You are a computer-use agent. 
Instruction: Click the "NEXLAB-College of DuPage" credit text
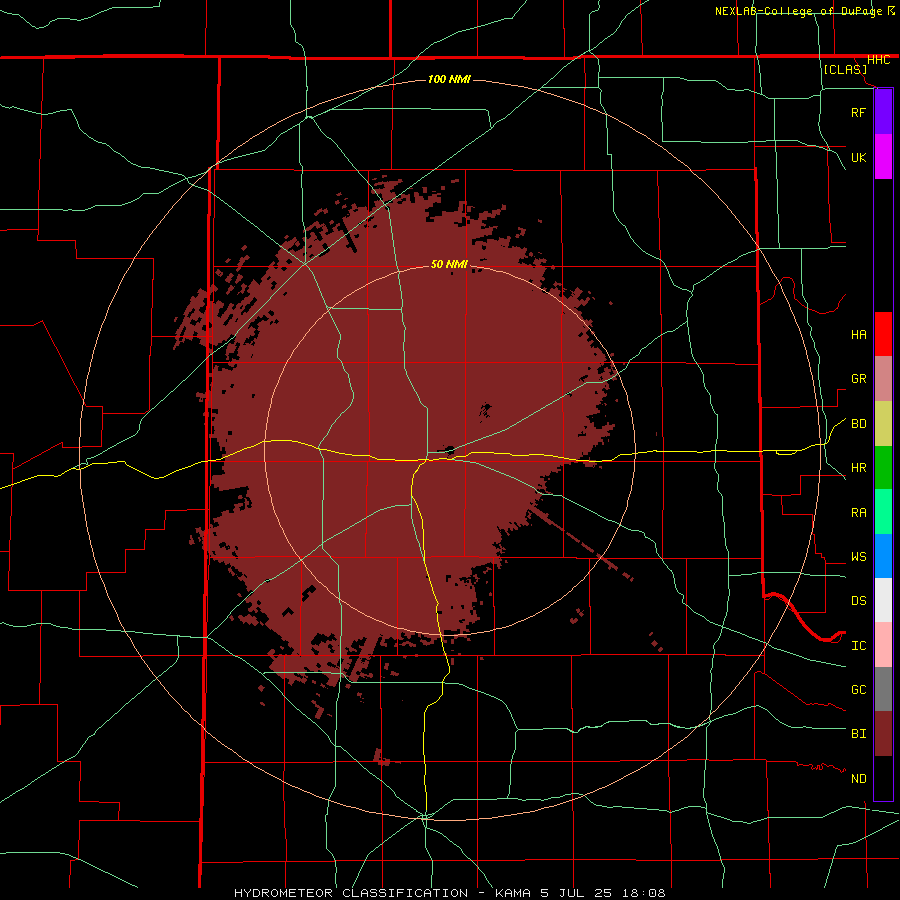pos(800,11)
